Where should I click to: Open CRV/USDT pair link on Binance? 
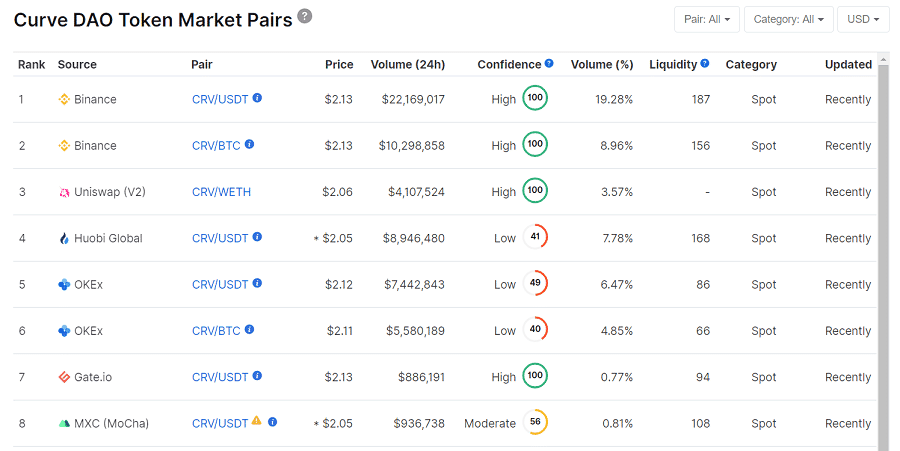[220, 99]
